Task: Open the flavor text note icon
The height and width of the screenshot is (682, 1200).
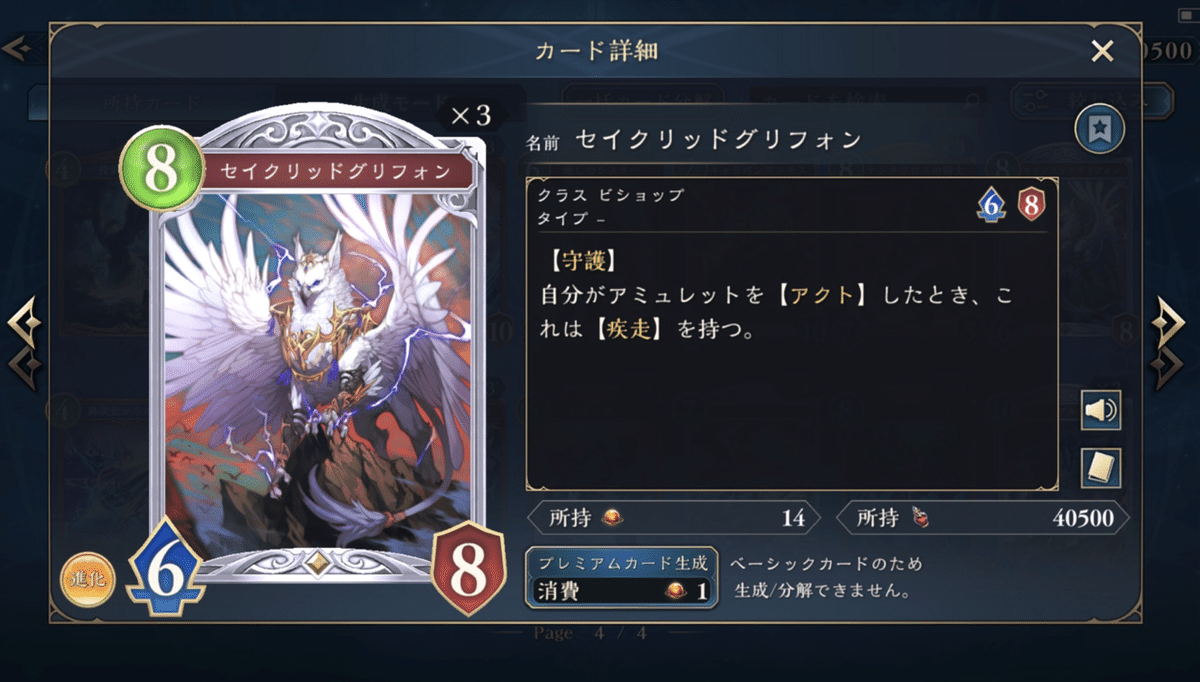Action: pyautogui.click(x=1101, y=468)
